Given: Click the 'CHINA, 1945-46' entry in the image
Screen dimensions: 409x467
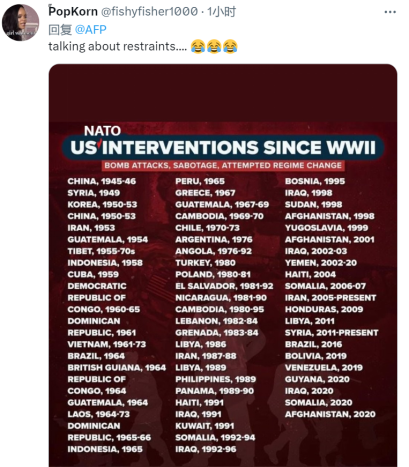Looking at the screenshot, I should pyautogui.click(x=102, y=181).
